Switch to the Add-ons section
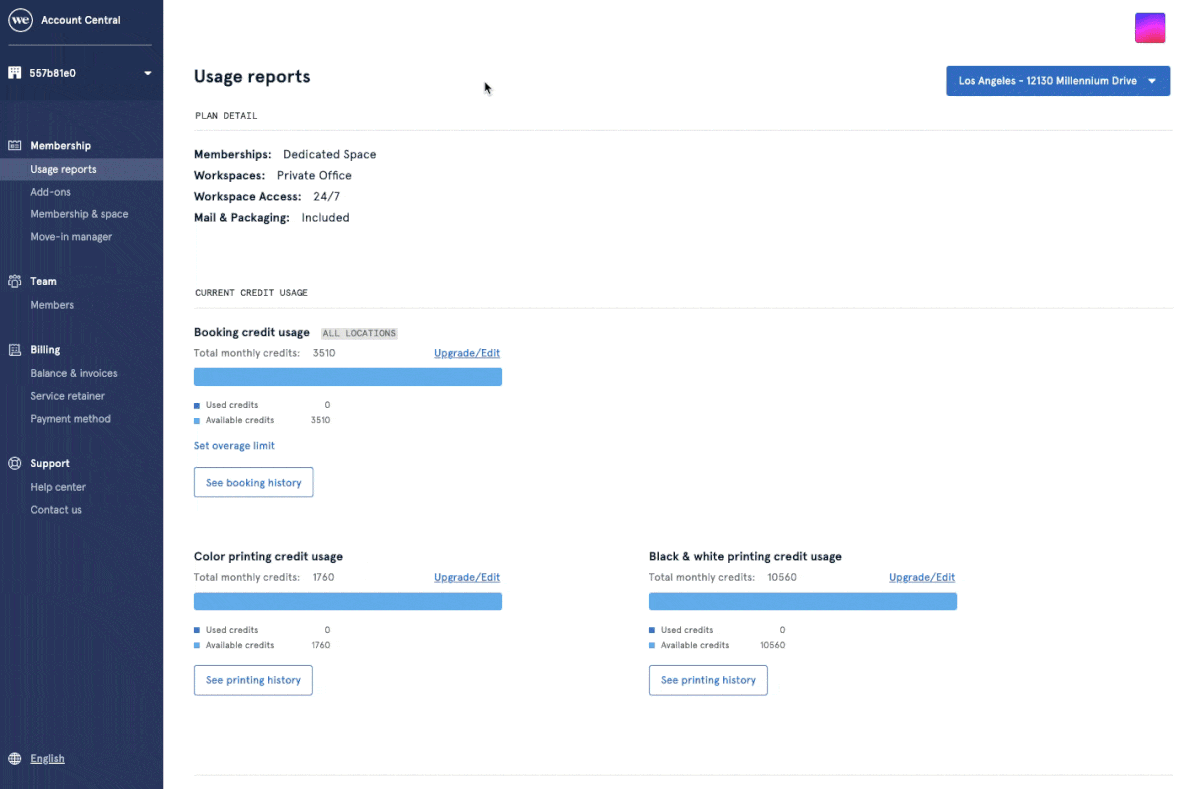 click(x=51, y=191)
